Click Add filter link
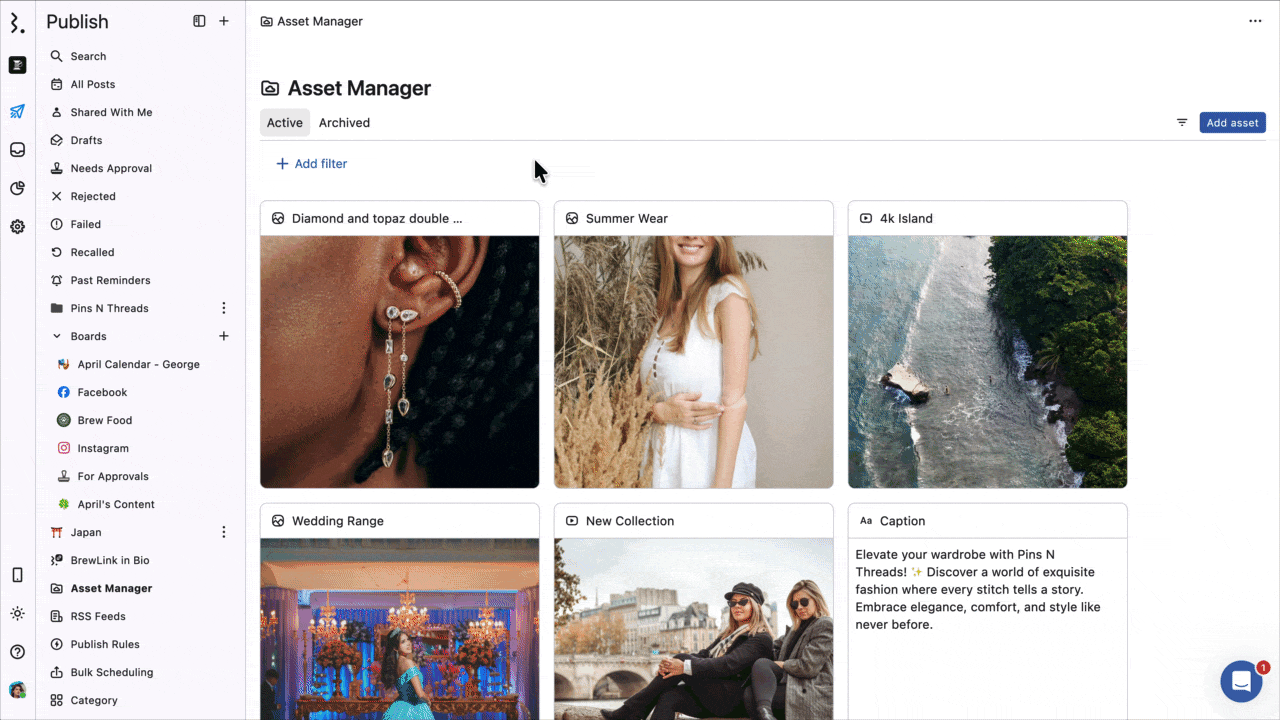This screenshot has width=1280, height=720. 311,164
